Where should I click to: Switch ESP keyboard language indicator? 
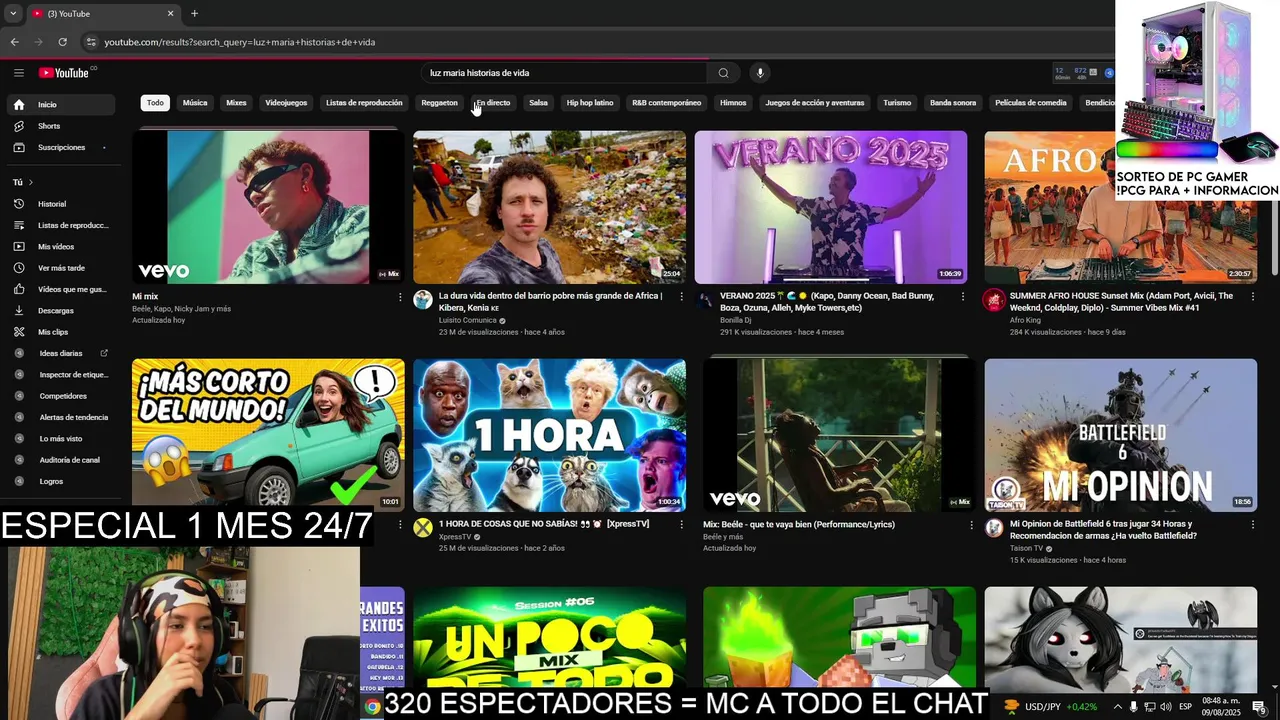pyautogui.click(x=1186, y=707)
